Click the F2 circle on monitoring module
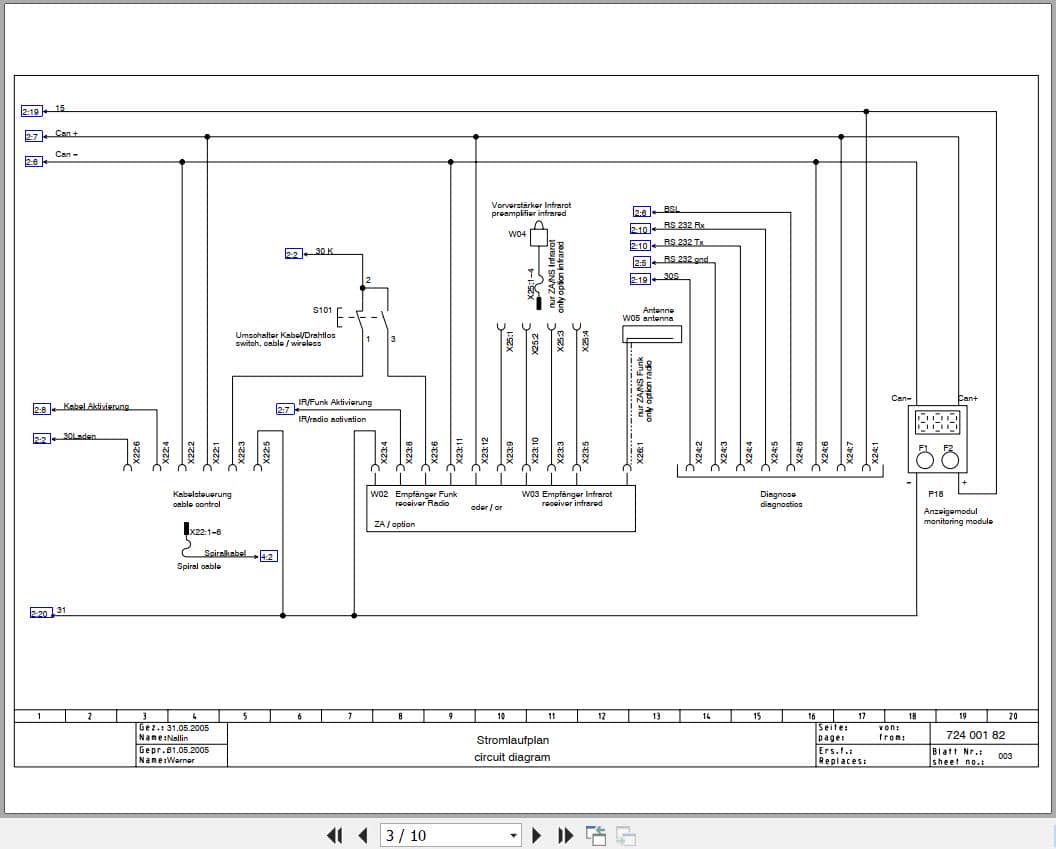 [950, 461]
